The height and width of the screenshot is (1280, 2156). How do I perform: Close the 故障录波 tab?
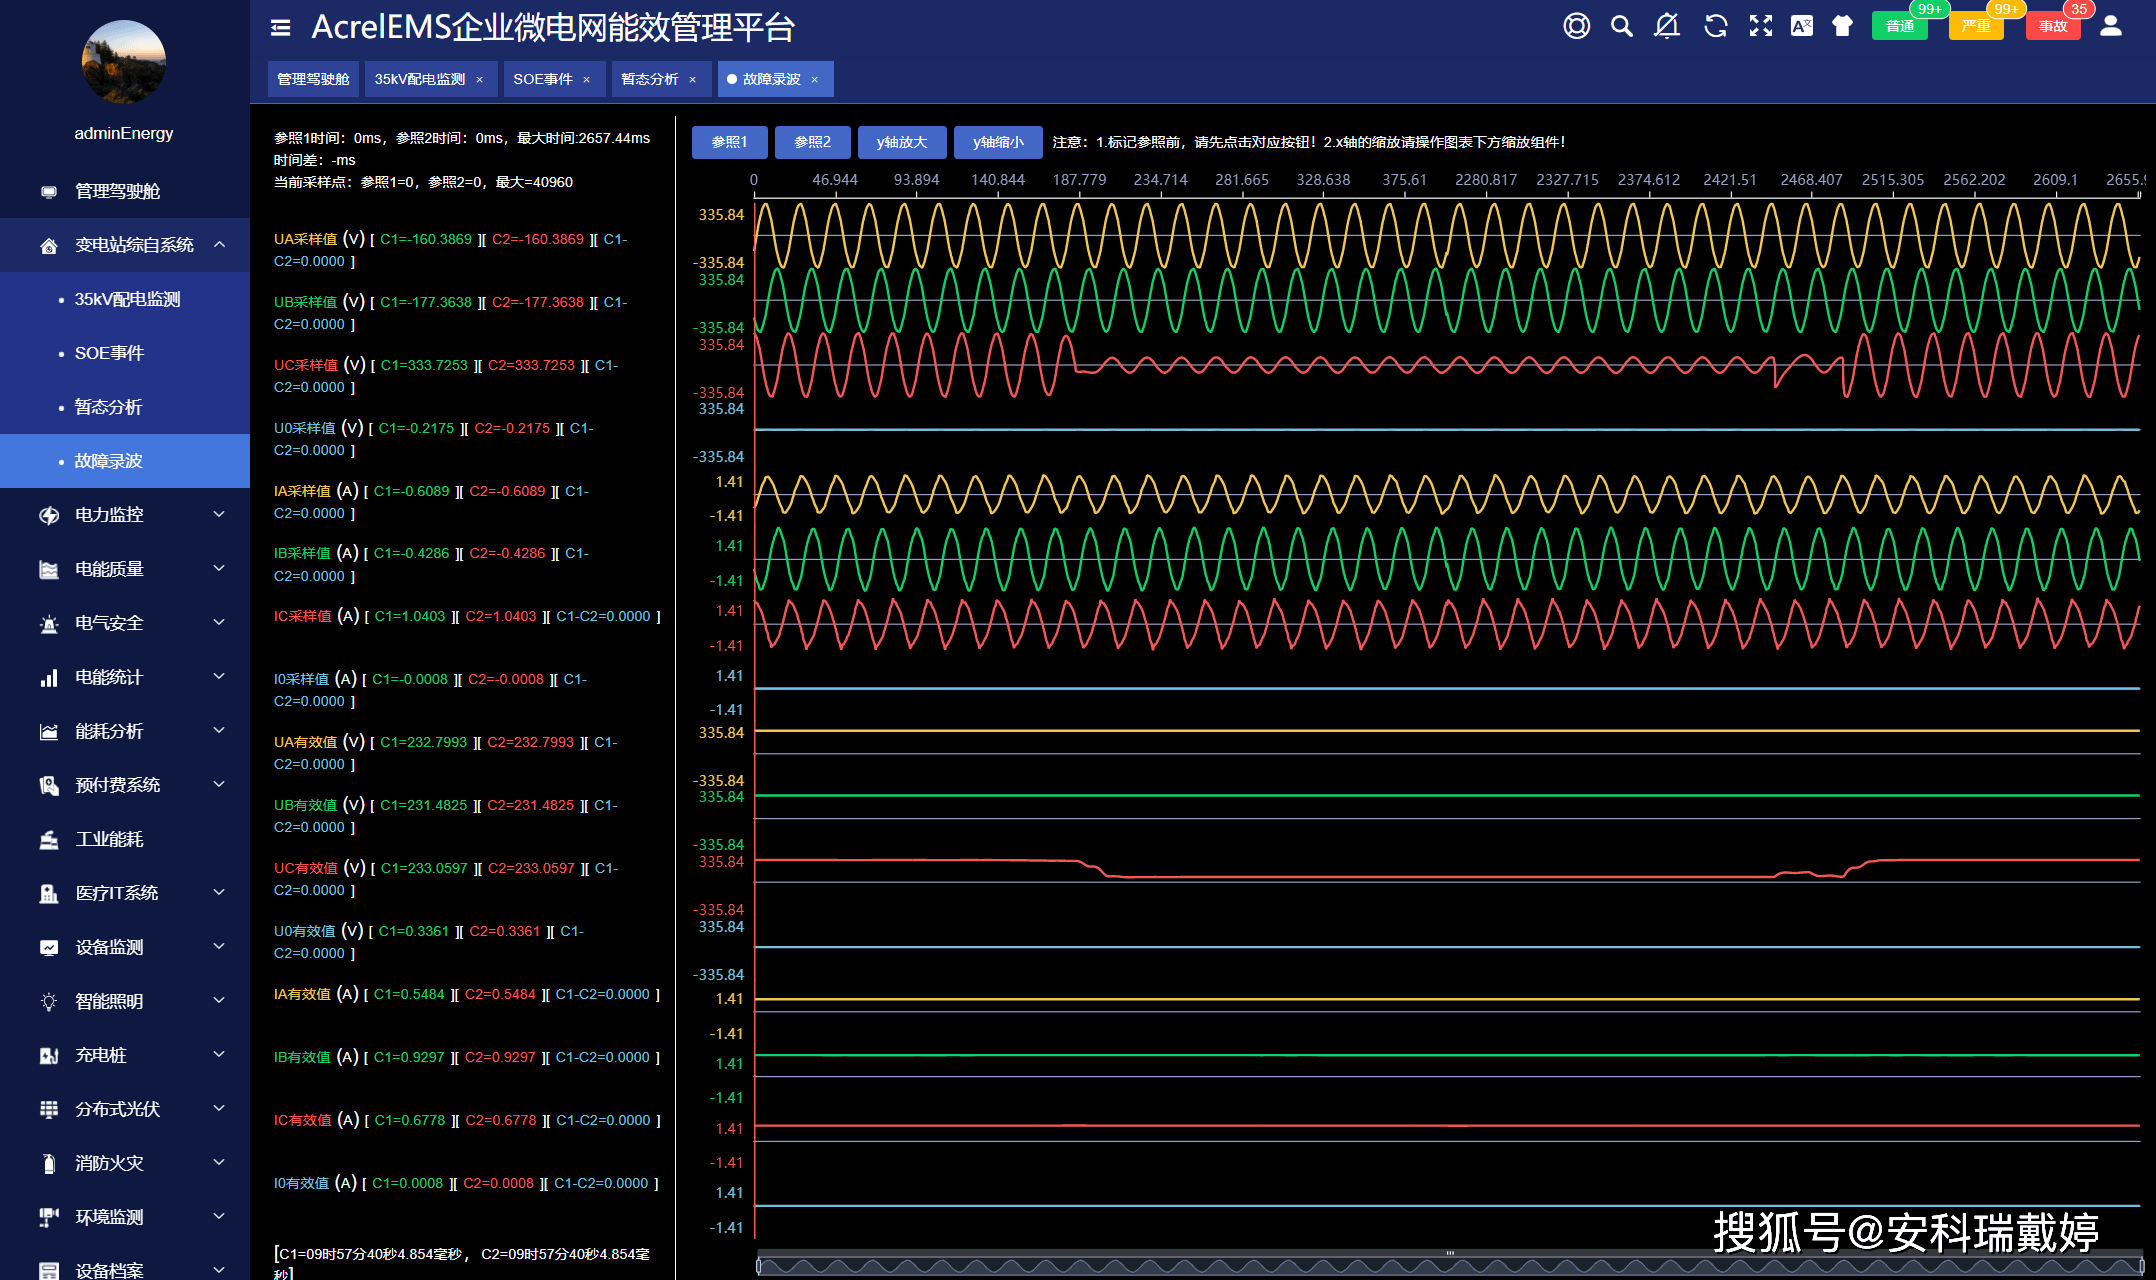pos(815,80)
